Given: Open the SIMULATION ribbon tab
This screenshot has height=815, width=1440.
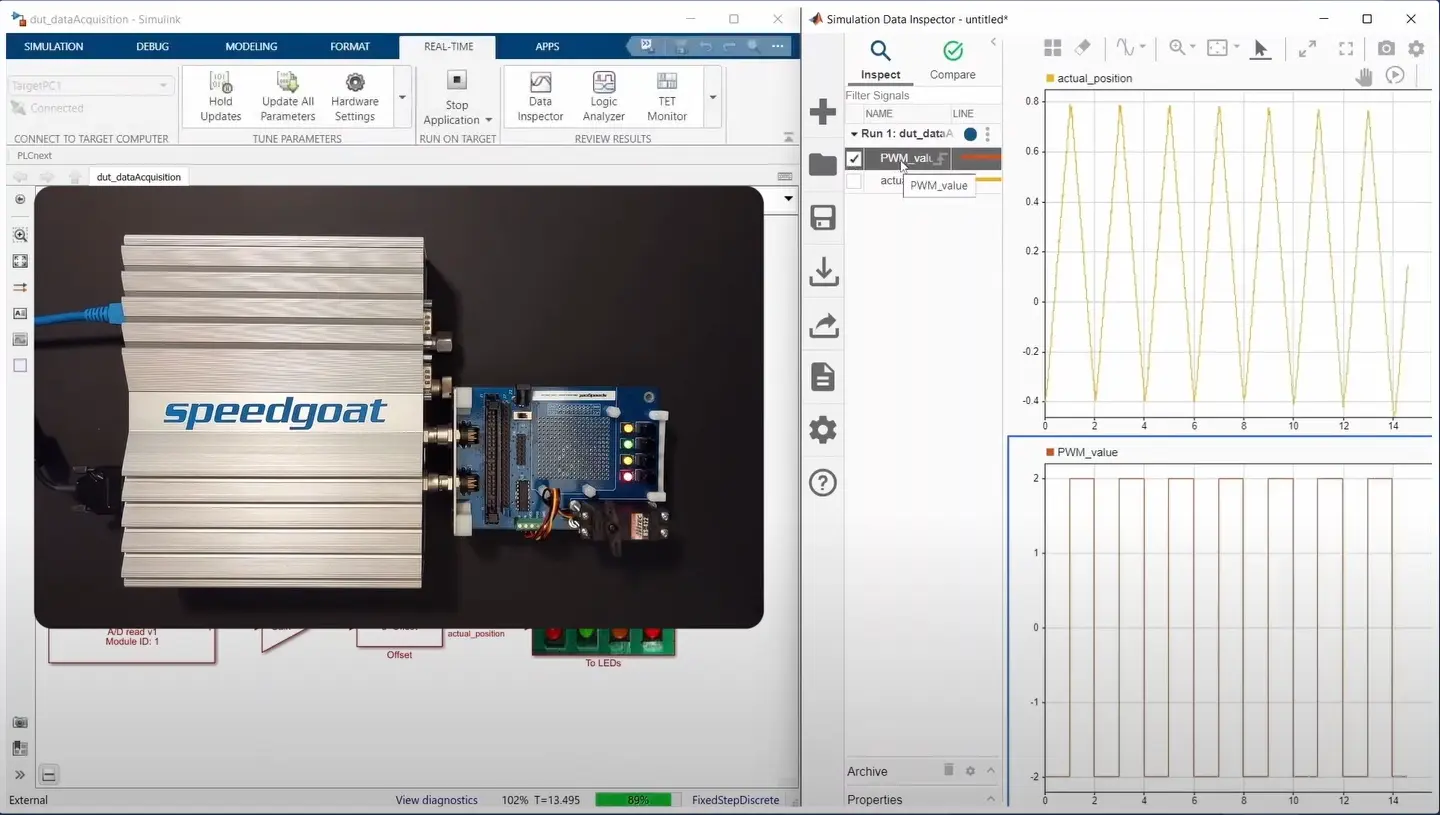Looking at the screenshot, I should click(x=54, y=46).
